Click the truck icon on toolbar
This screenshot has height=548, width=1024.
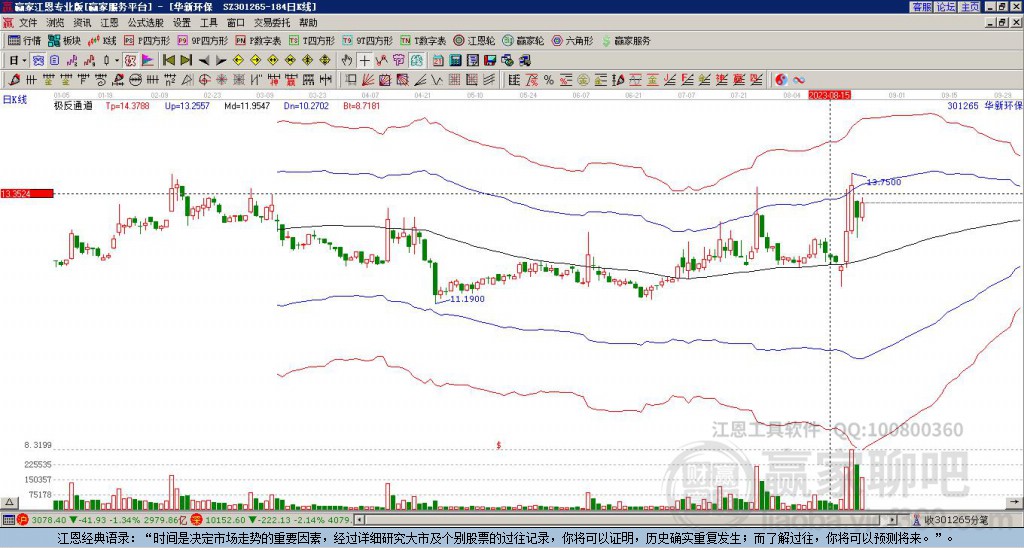pos(525,61)
